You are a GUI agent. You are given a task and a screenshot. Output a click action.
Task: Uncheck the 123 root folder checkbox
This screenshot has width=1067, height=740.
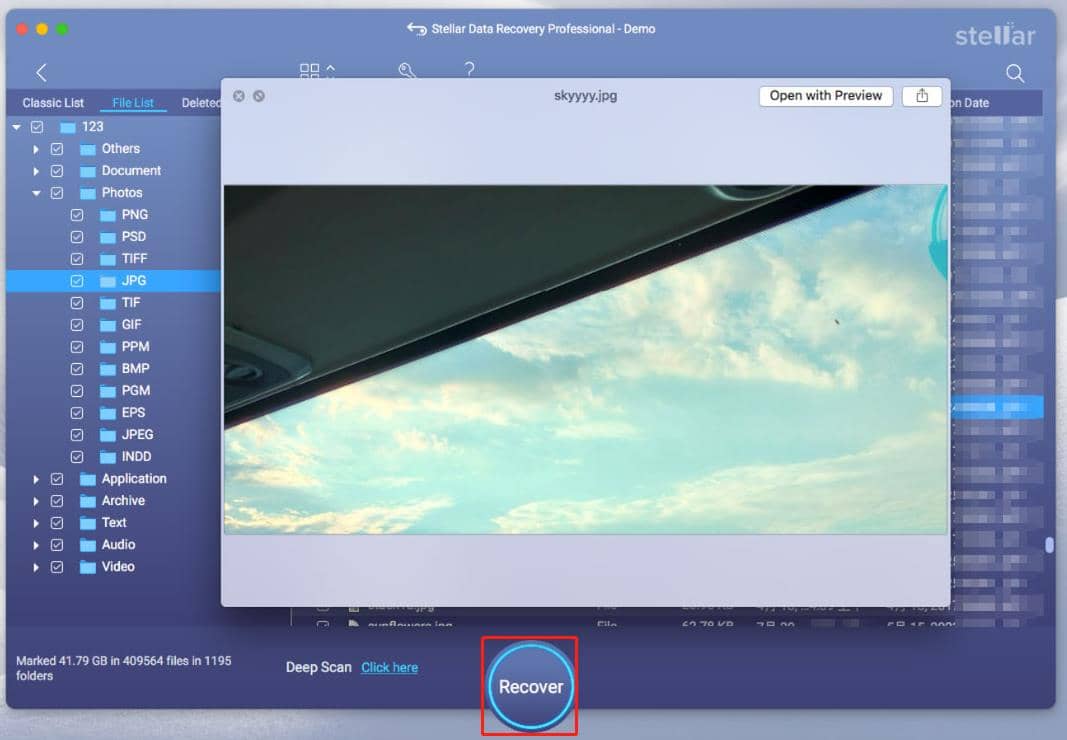37,127
